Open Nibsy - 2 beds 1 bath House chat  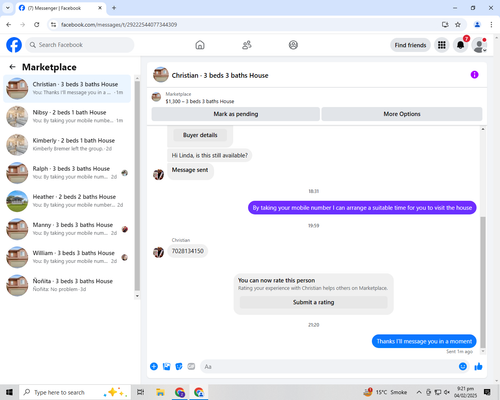[67, 117]
